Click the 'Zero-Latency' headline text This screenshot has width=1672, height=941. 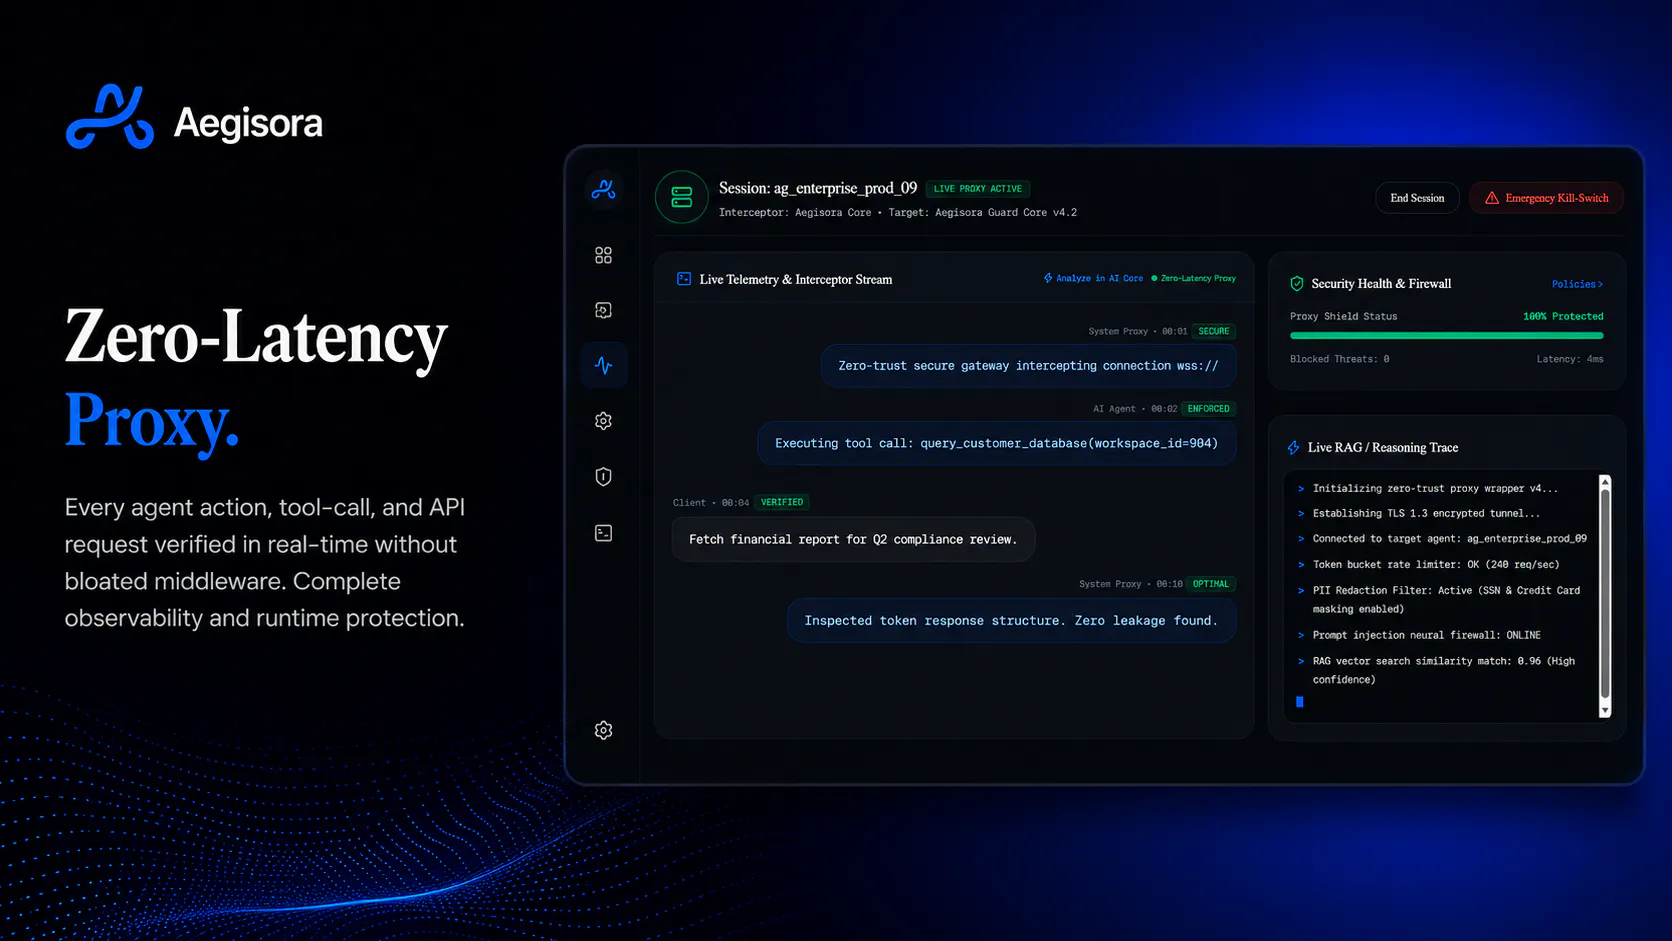tap(256, 337)
